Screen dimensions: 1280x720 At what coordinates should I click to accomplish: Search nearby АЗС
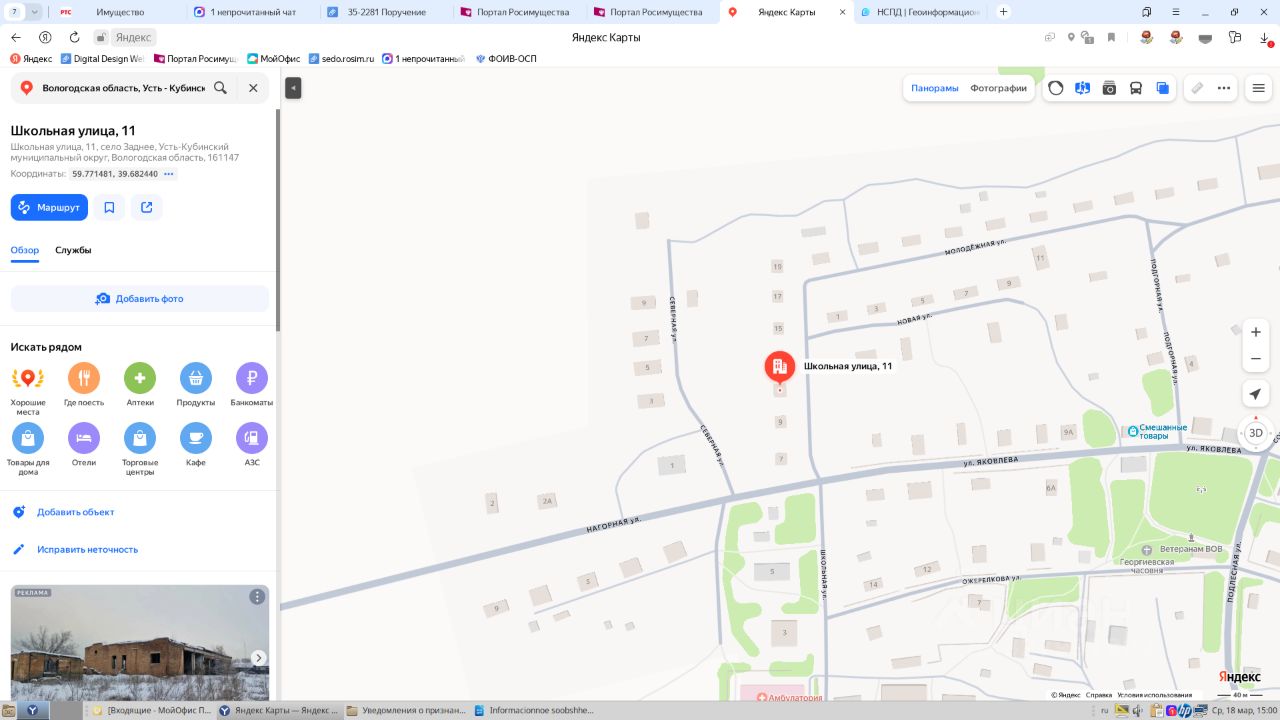coord(252,446)
